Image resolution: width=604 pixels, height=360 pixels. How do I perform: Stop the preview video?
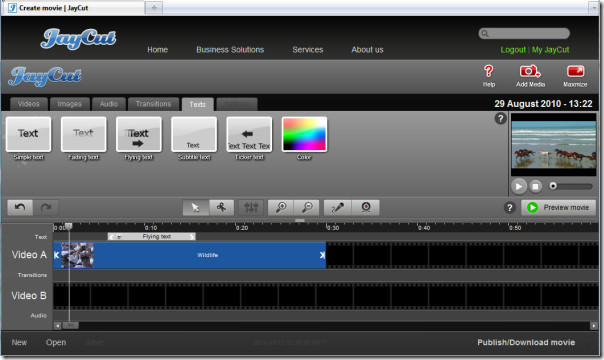coord(535,186)
